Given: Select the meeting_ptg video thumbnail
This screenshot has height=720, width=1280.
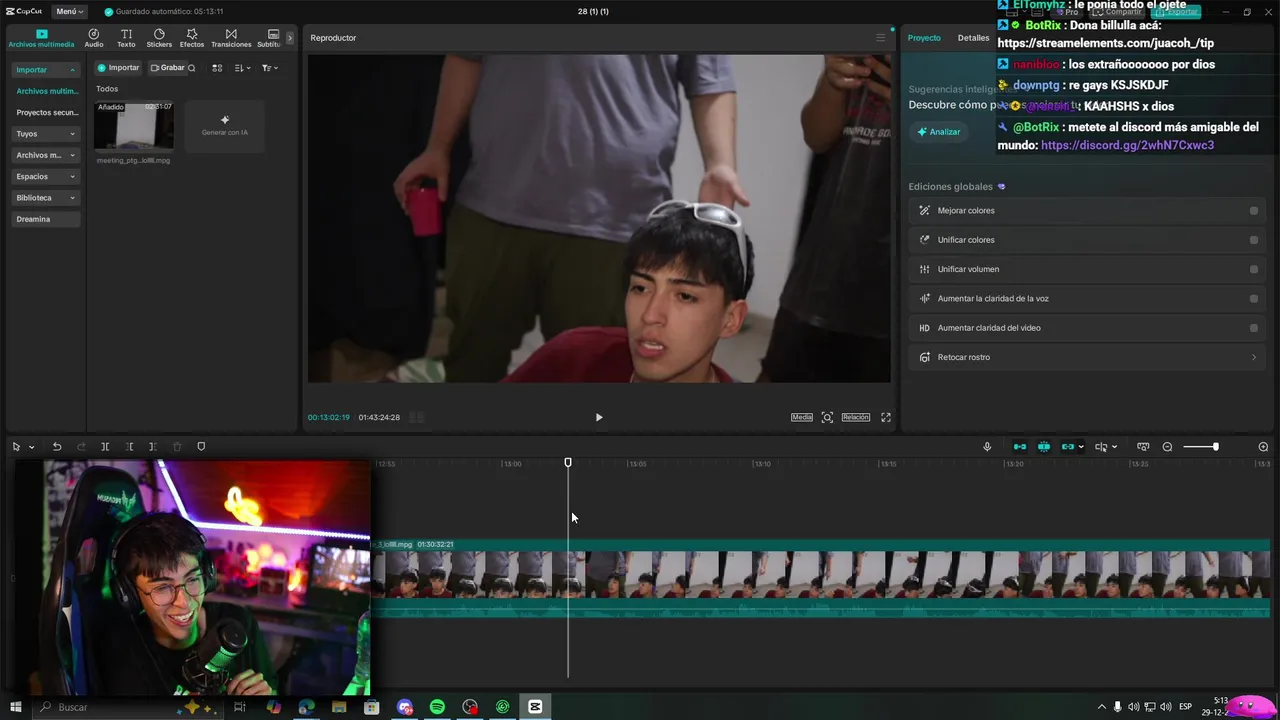Looking at the screenshot, I should click(134, 126).
